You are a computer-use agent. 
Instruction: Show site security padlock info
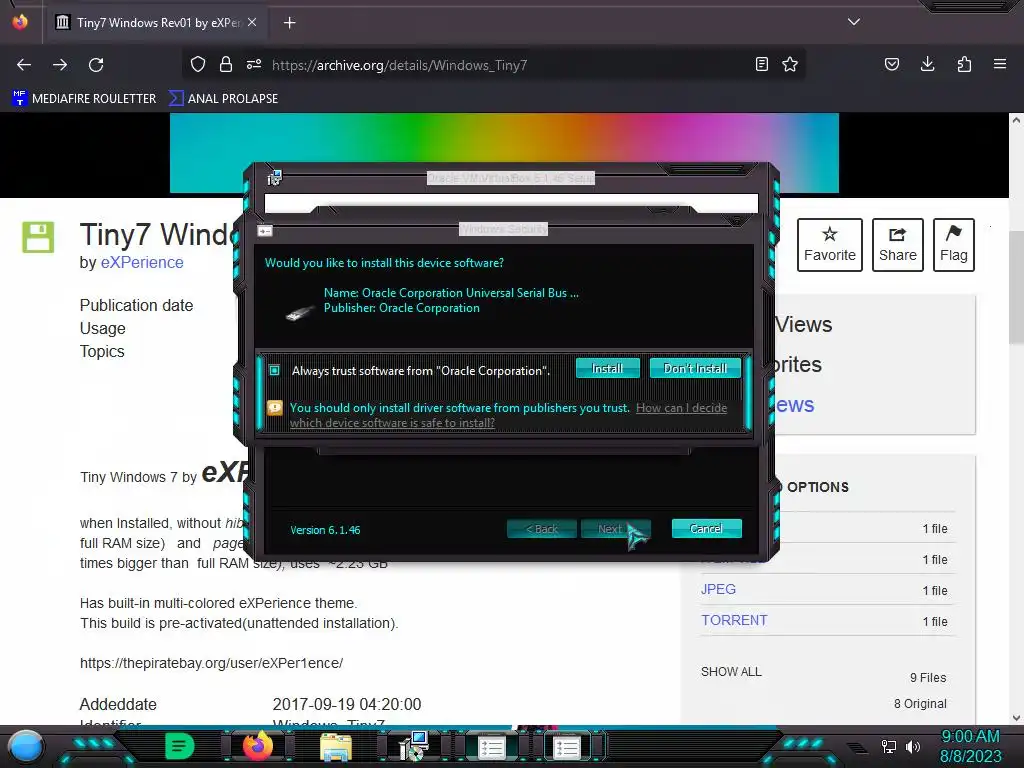226,64
